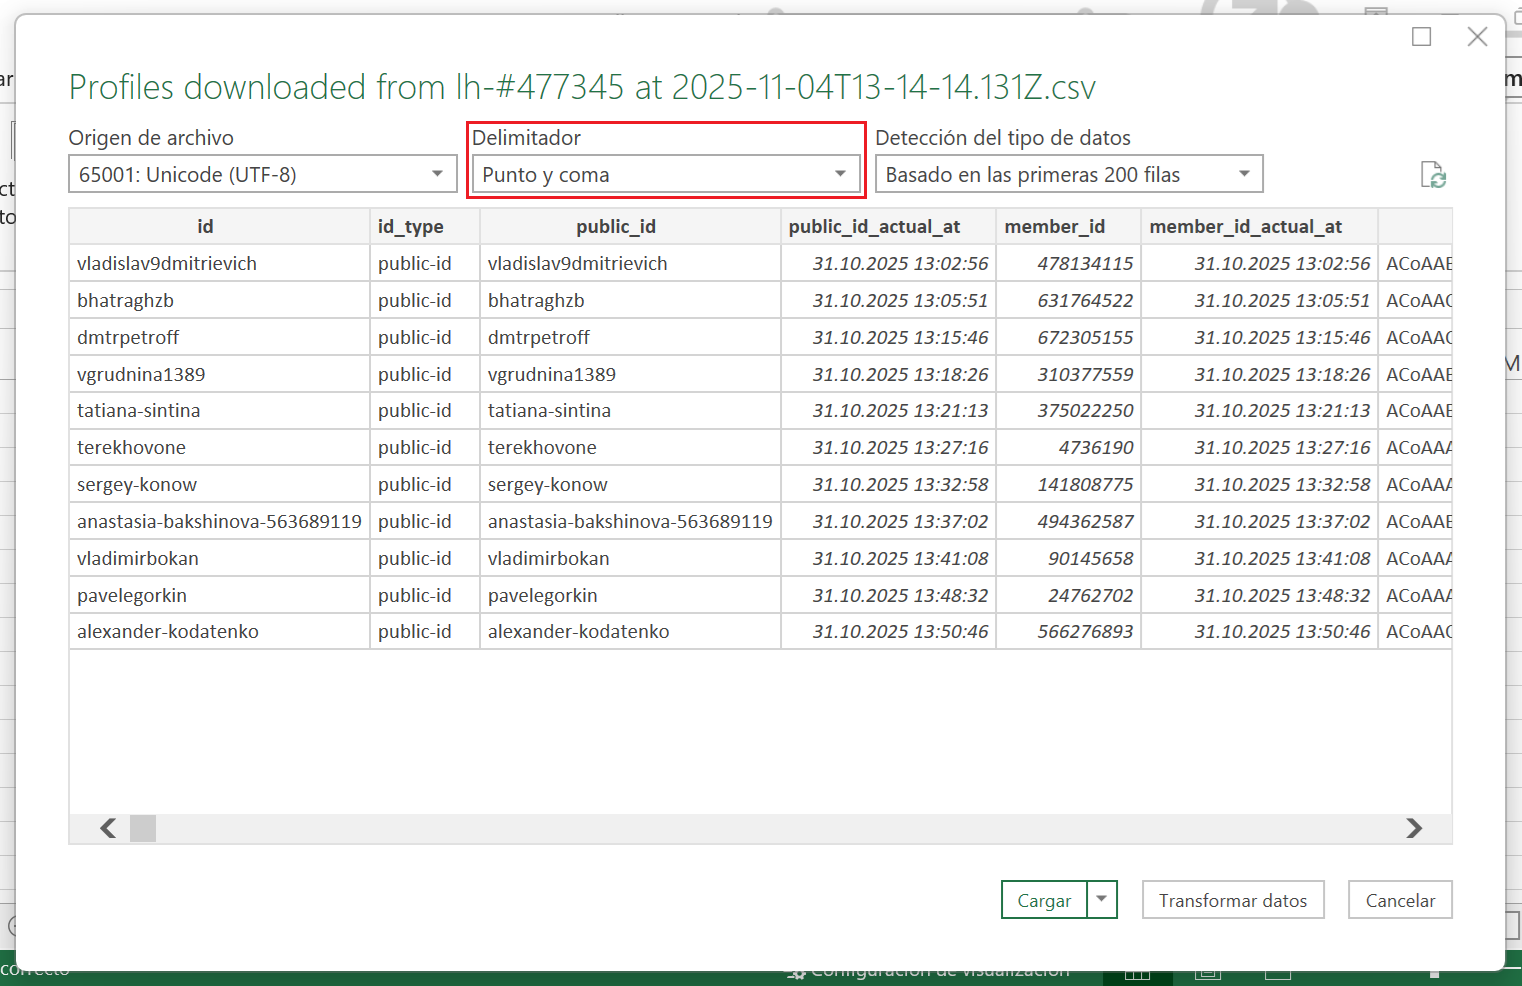1522x986 pixels.
Task: Select the member_id column header
Action: [1054, 227]
